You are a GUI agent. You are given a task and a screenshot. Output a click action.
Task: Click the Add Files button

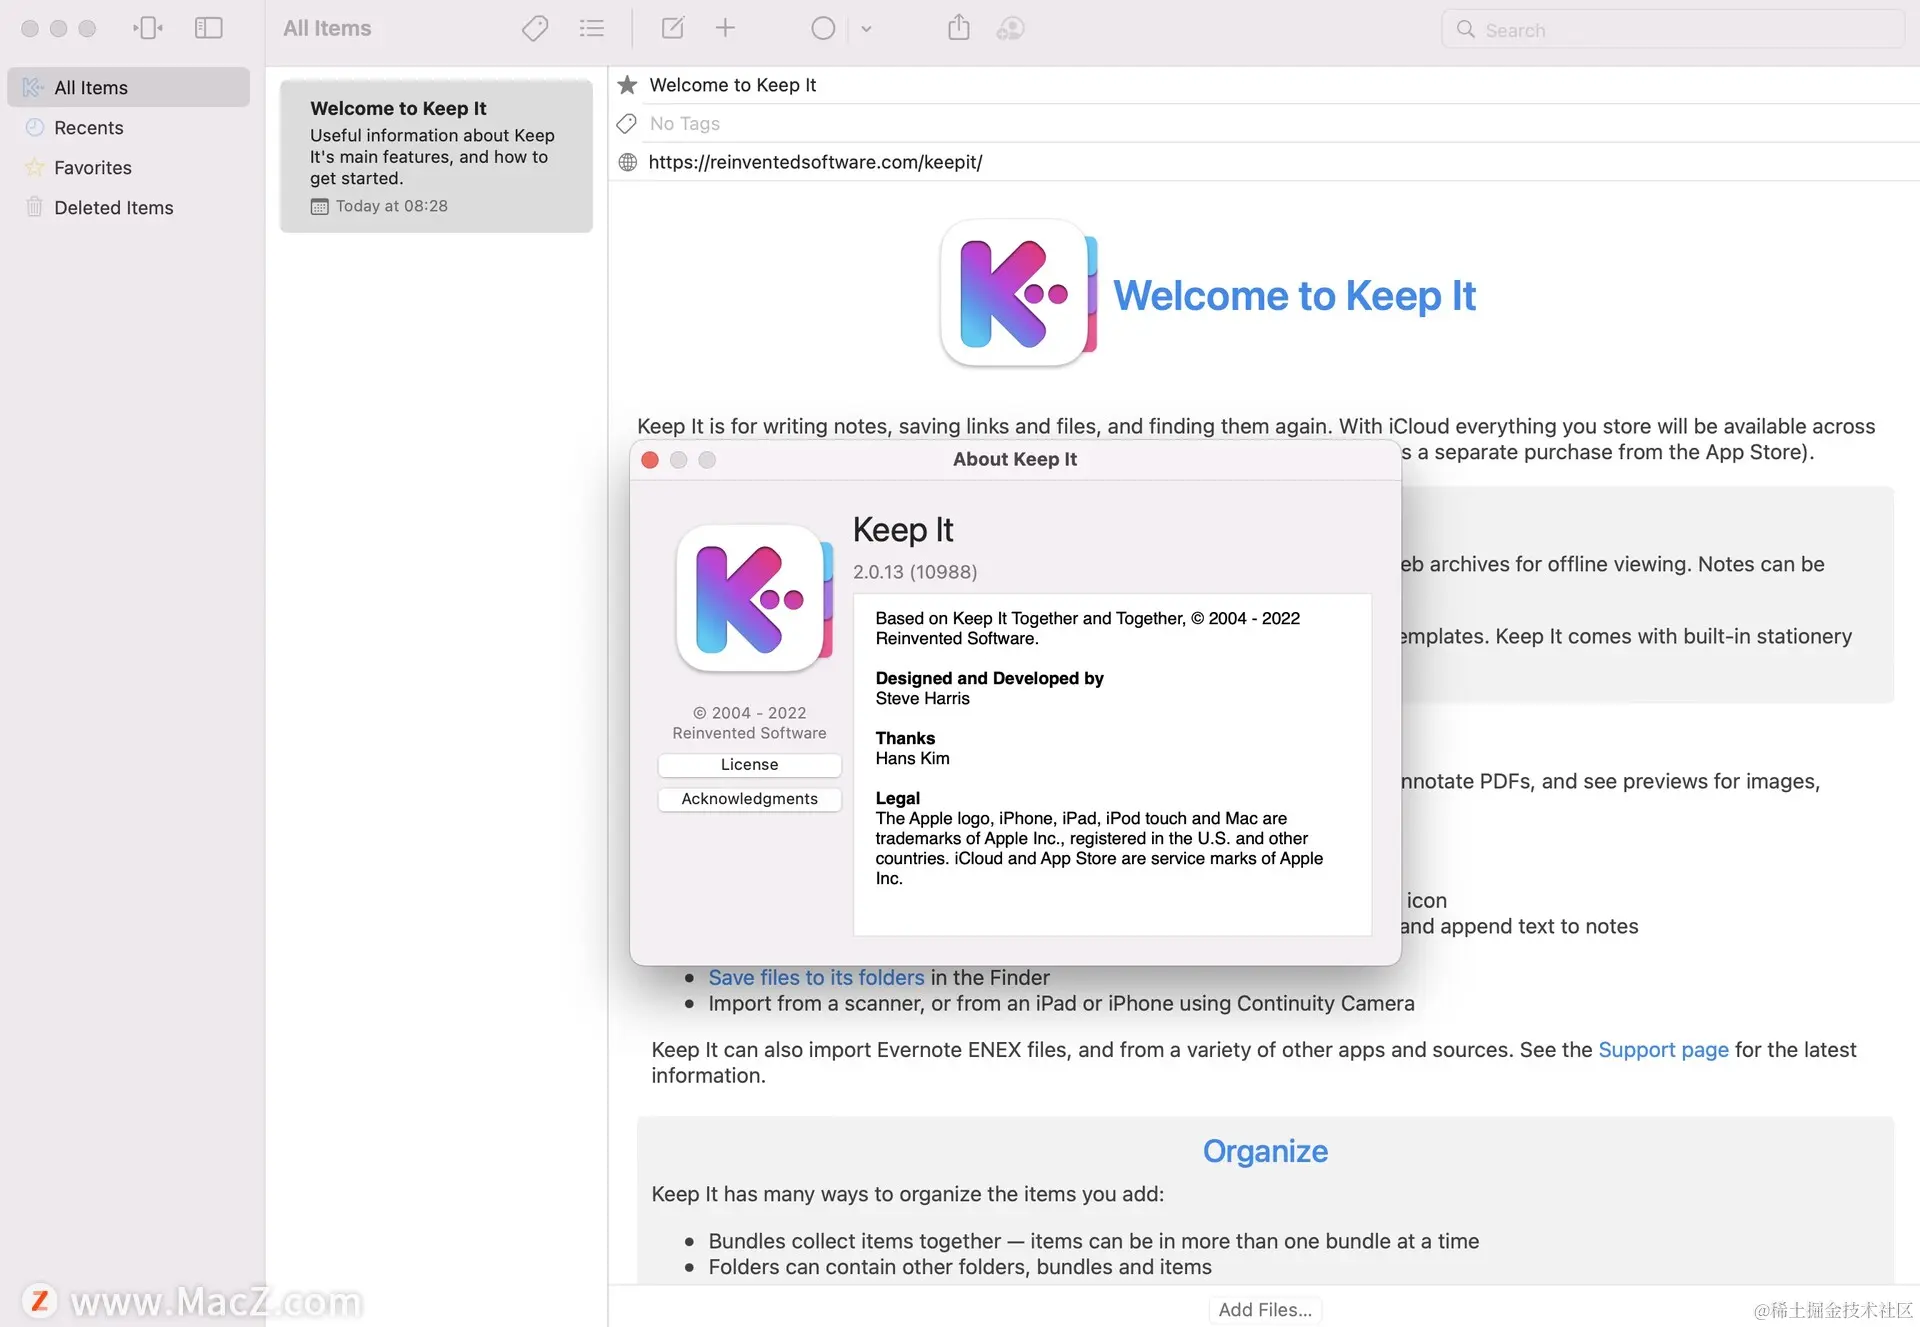[x=1265, y=1310]
